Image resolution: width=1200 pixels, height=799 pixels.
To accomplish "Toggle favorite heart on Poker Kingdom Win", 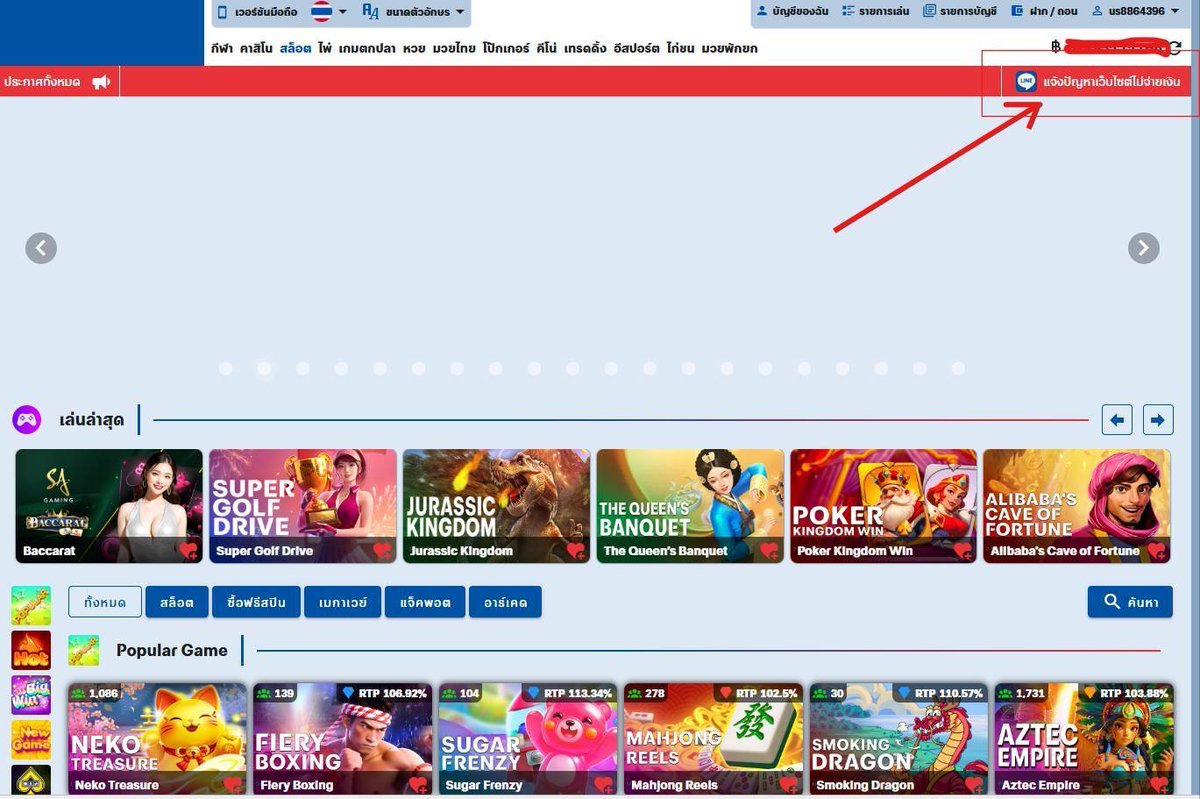I will (963, 551).
